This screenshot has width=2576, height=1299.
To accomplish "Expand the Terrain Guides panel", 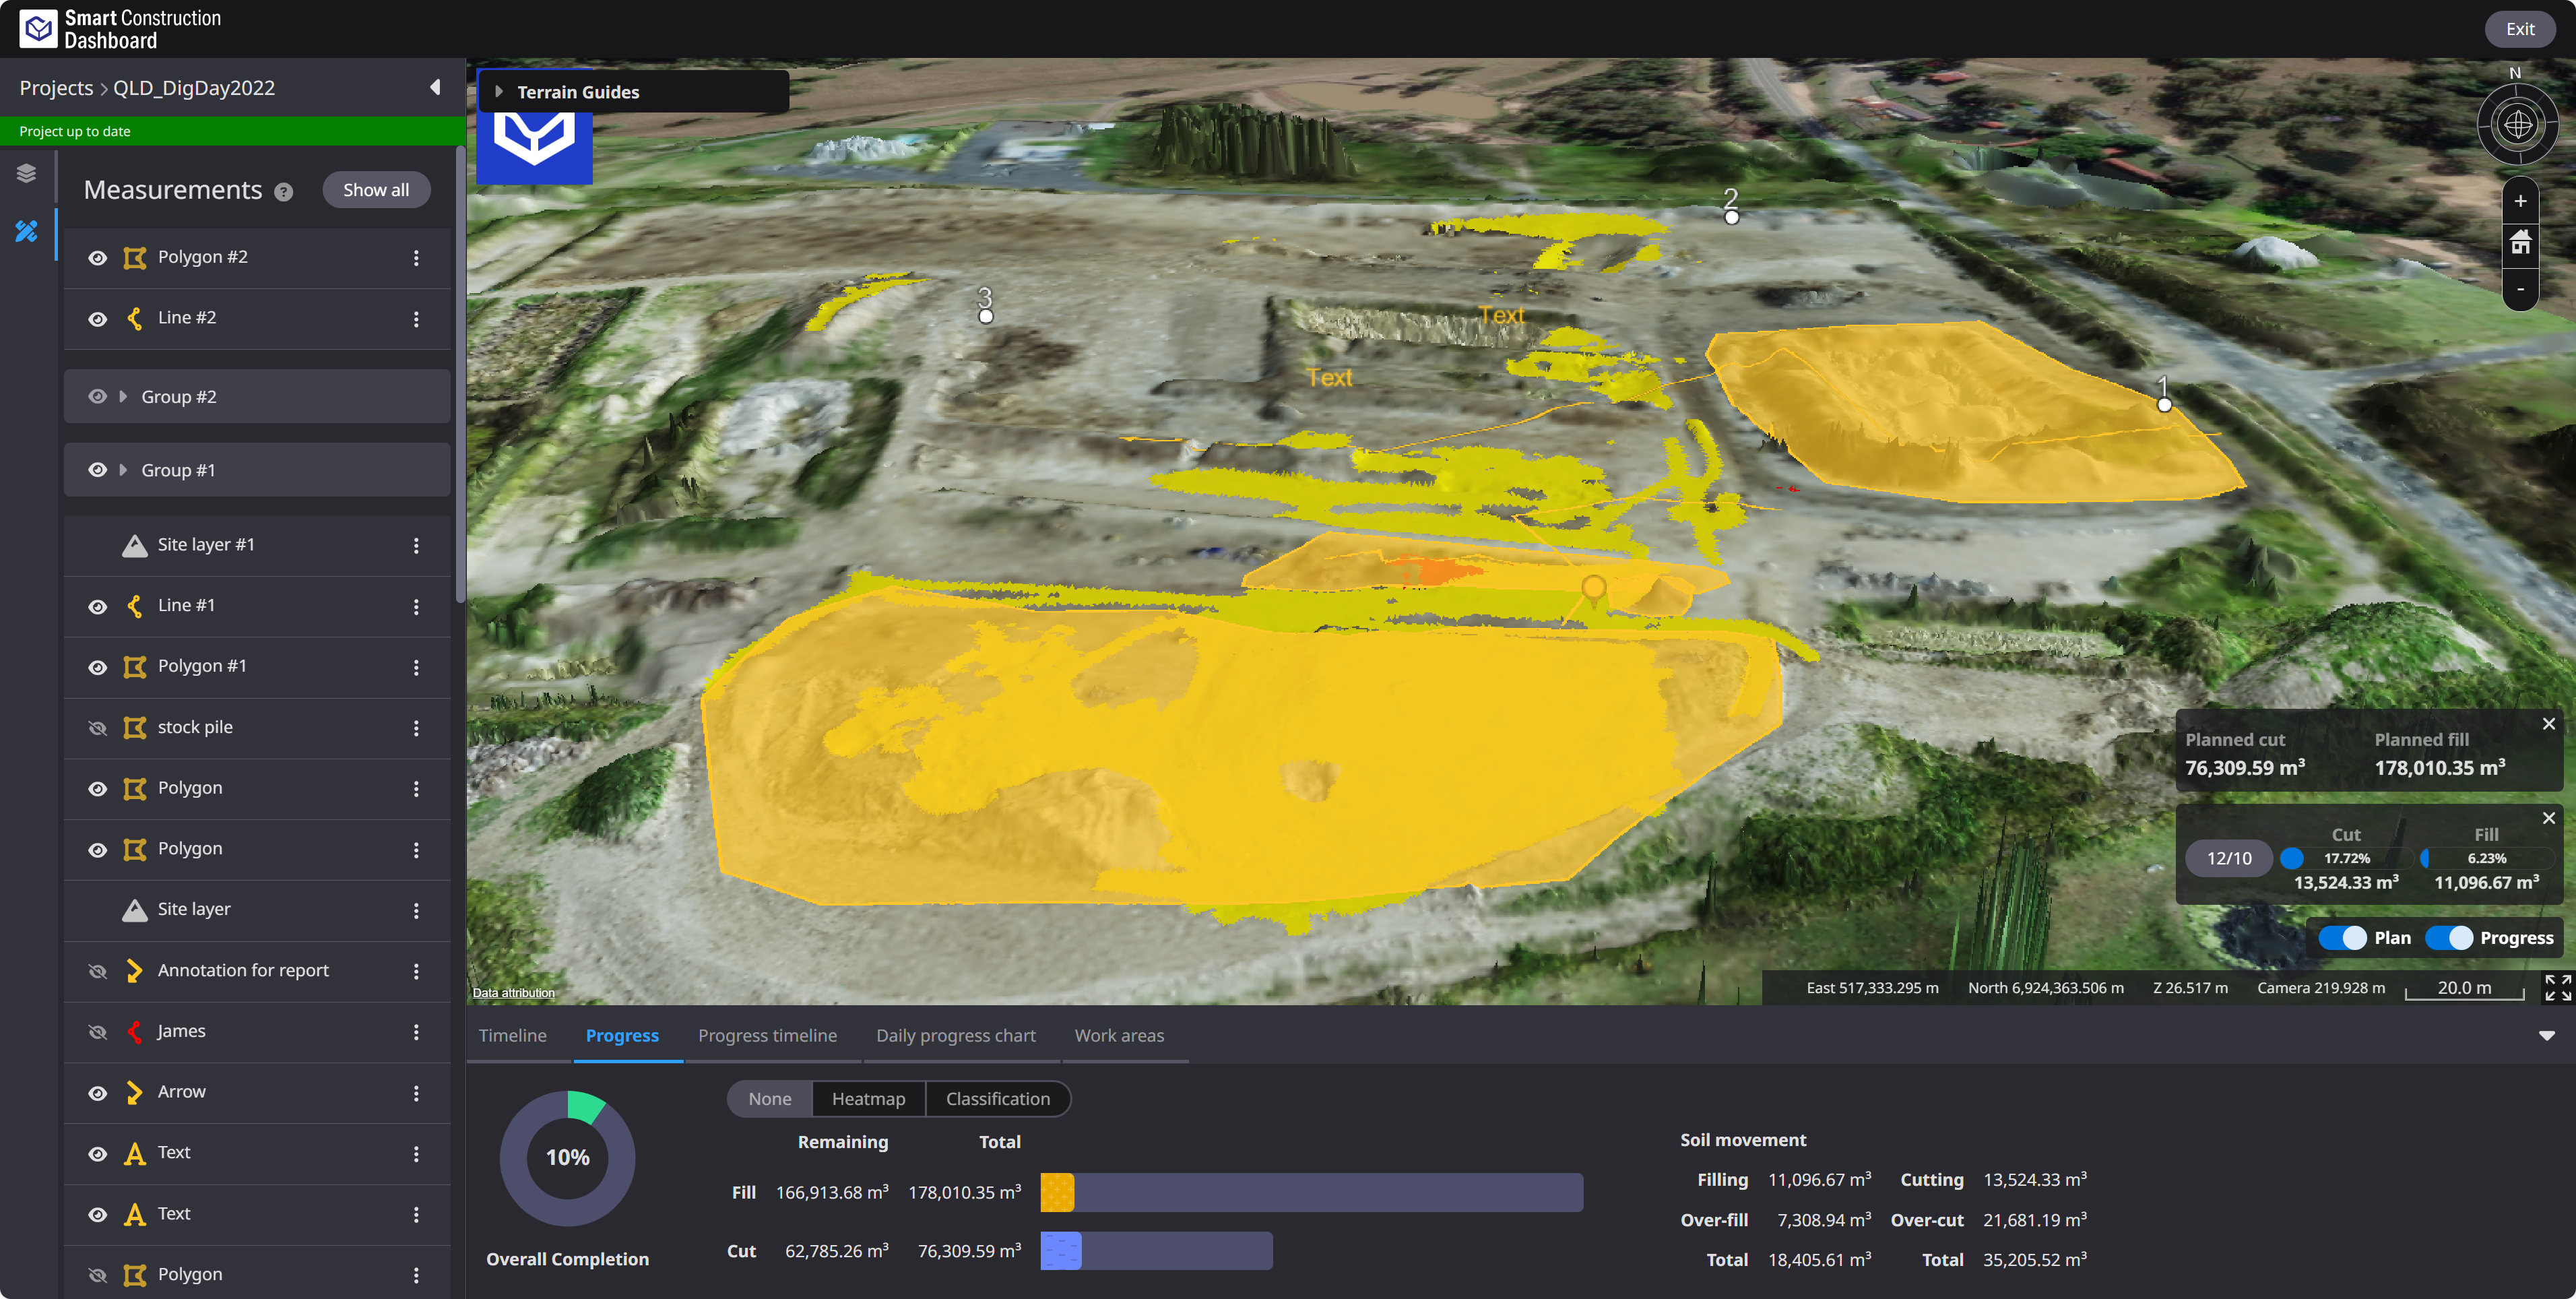I will tap(499, 92).
